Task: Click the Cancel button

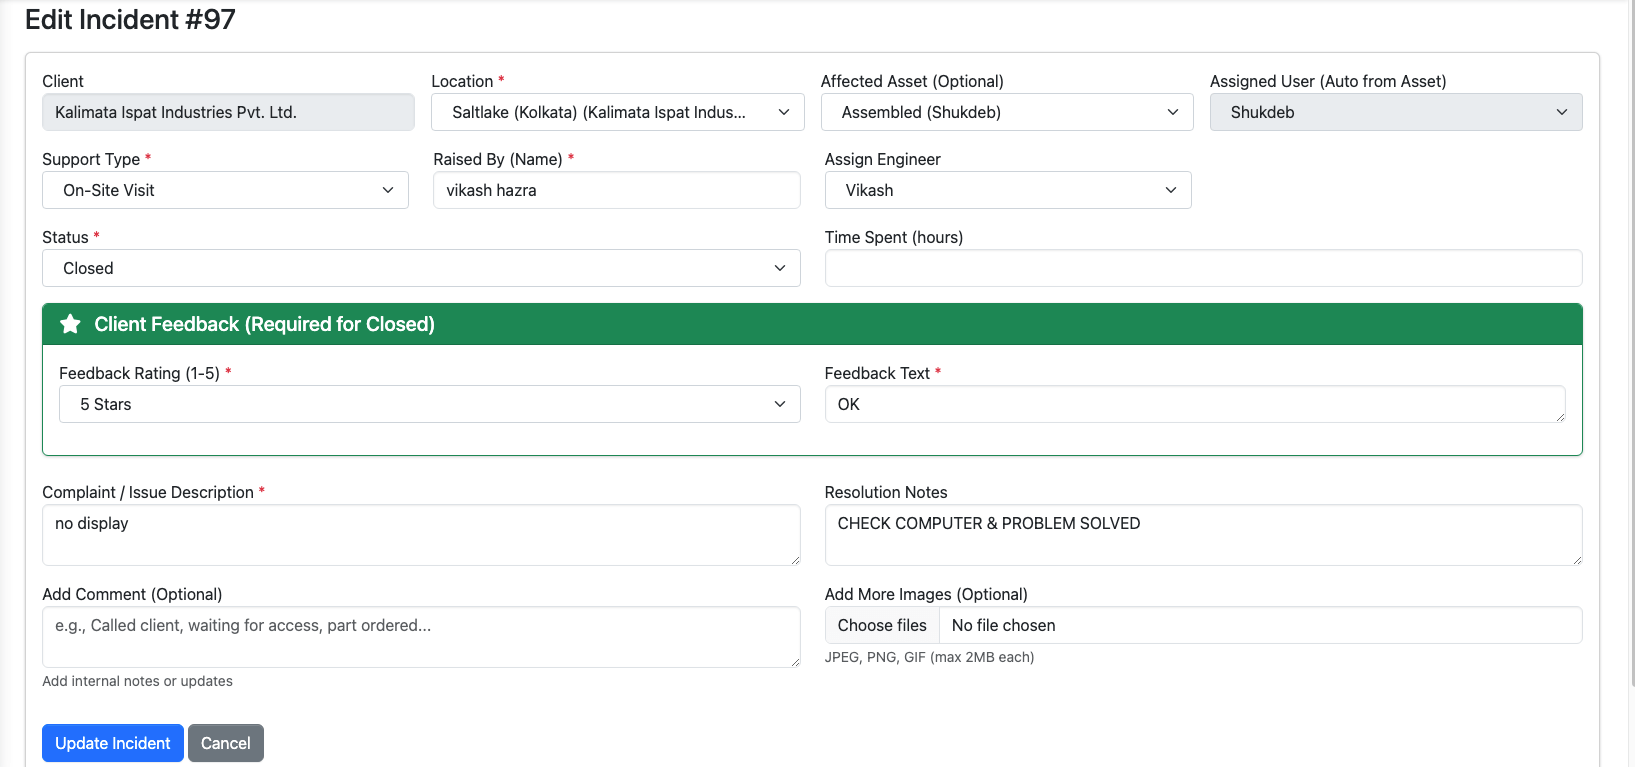Action: pos(226,743)
